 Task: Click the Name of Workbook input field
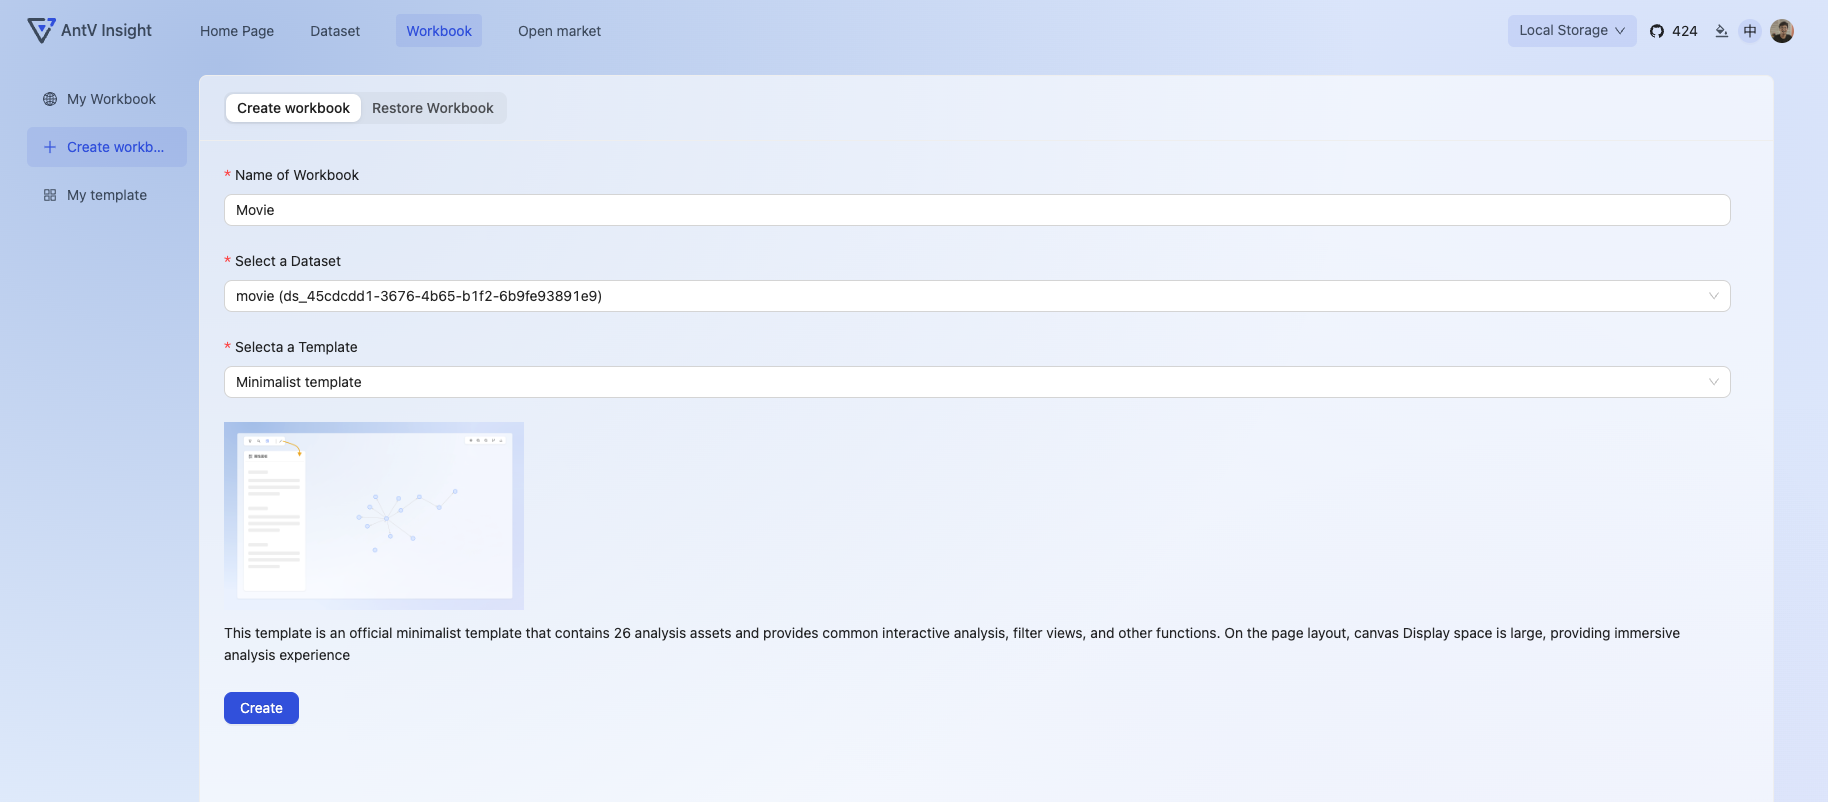click(977, 210)
